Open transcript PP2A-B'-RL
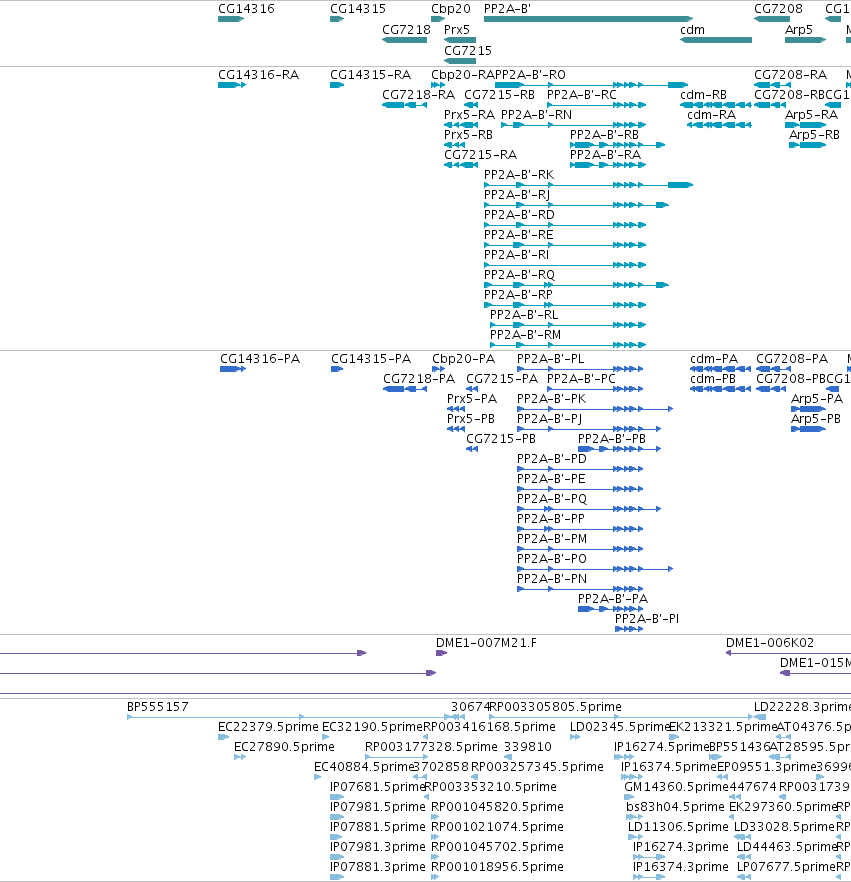Viewport: 851px width, 882px height. coord(524,315)
